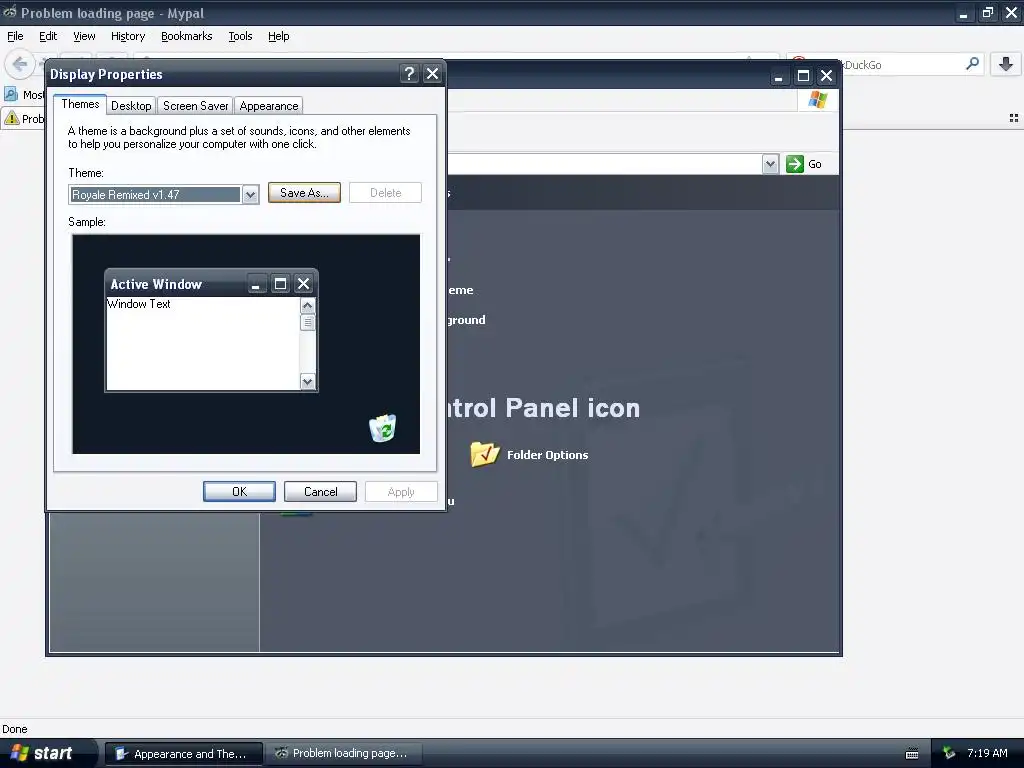Viewport: 1024px width, 768px height.
Task: Click the Save As... button
Action: point(304,193)
